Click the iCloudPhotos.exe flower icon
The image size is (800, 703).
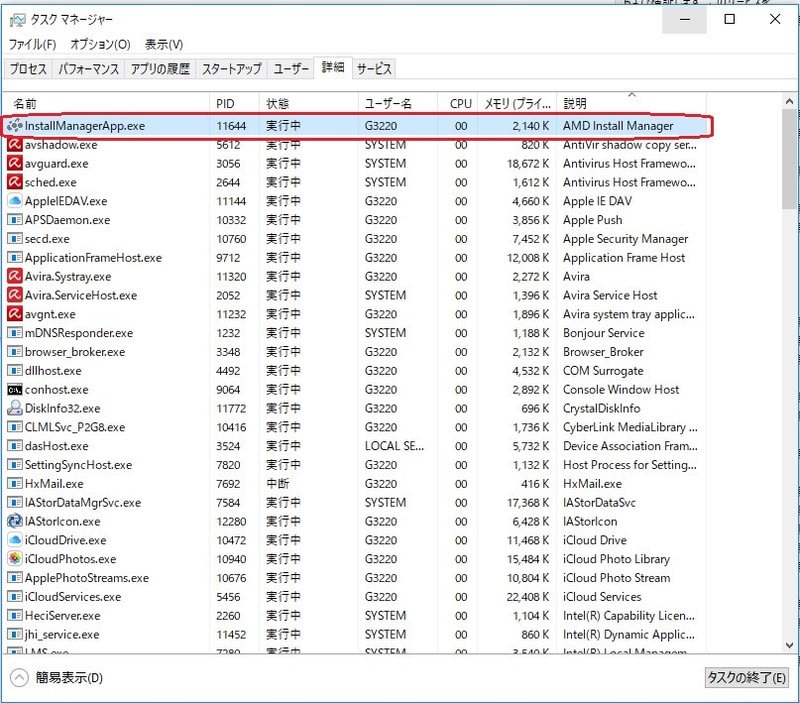(x=15, y=559)
